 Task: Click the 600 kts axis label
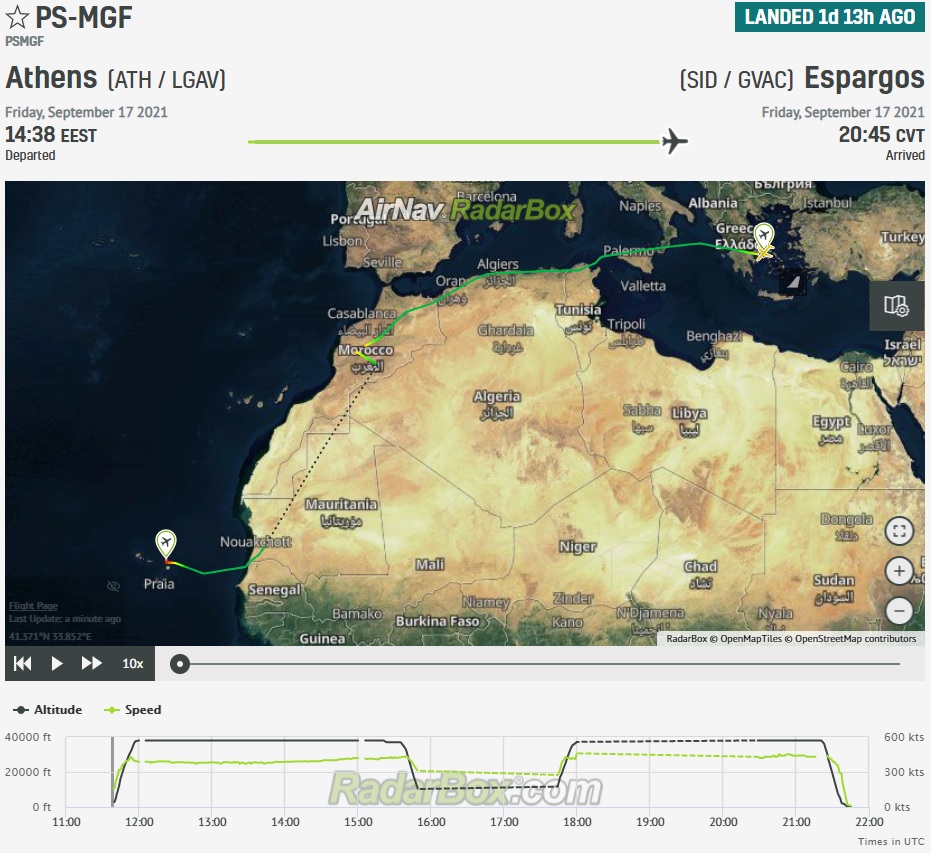(x=904, y=737)
